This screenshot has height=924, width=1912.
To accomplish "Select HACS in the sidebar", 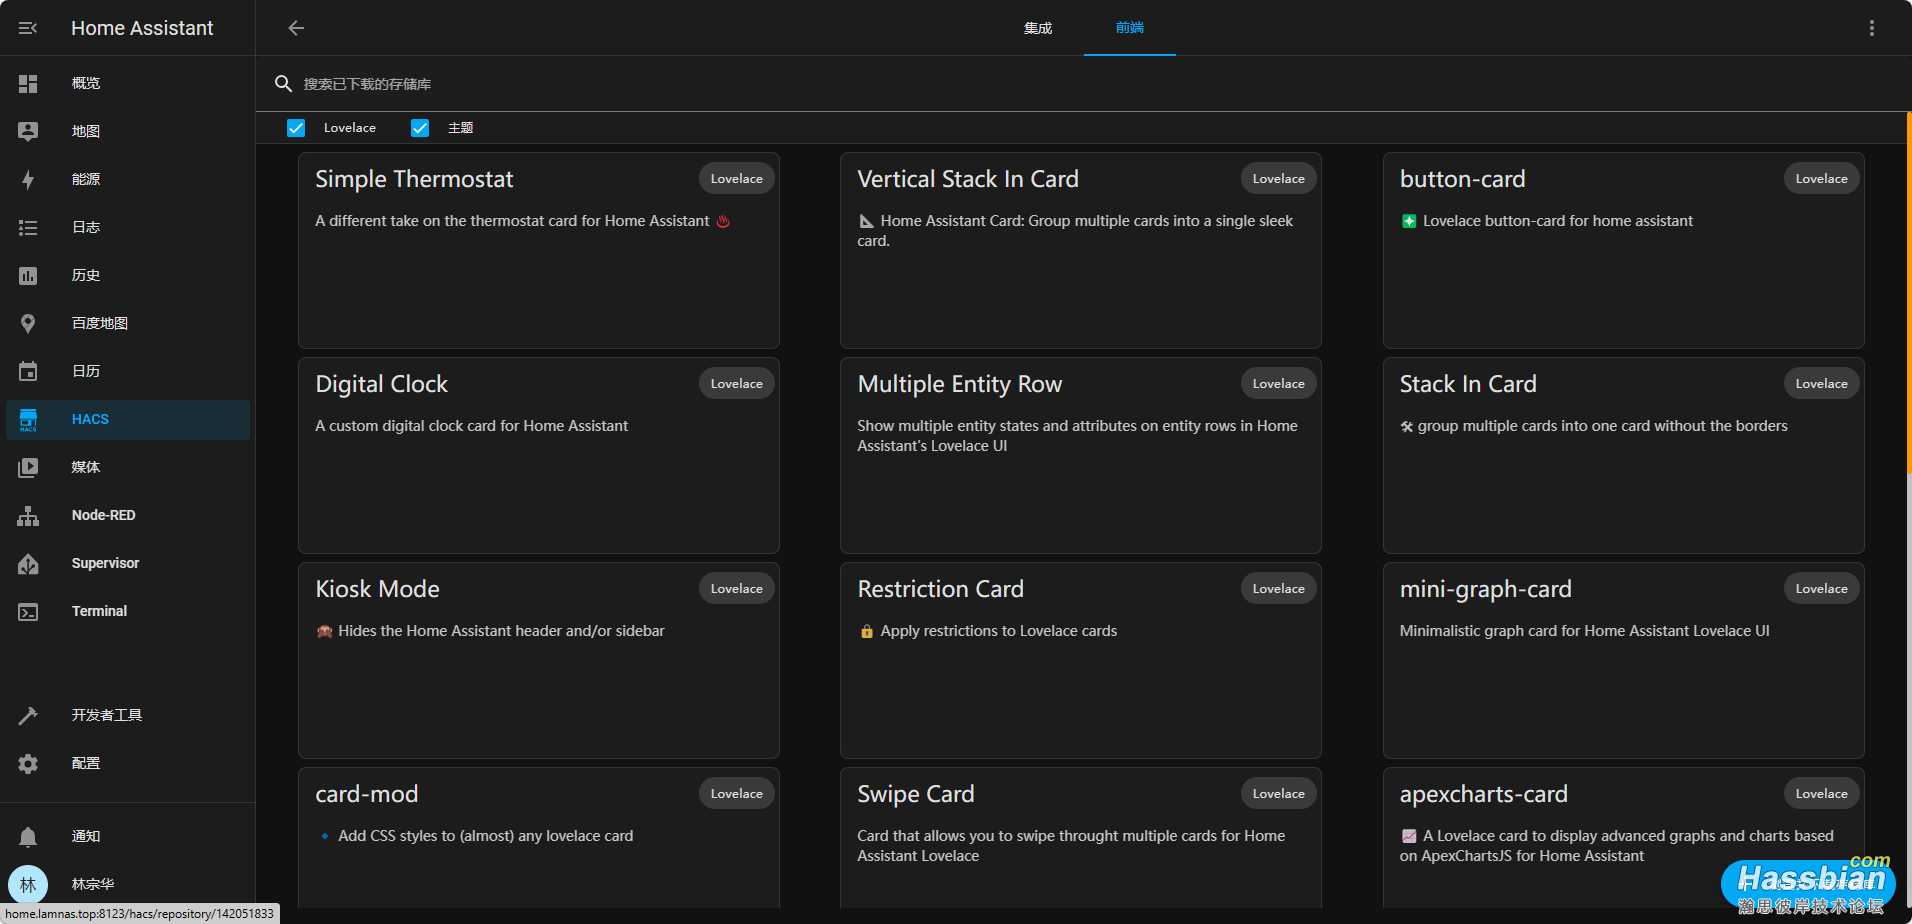I will [x=128, y=419].
